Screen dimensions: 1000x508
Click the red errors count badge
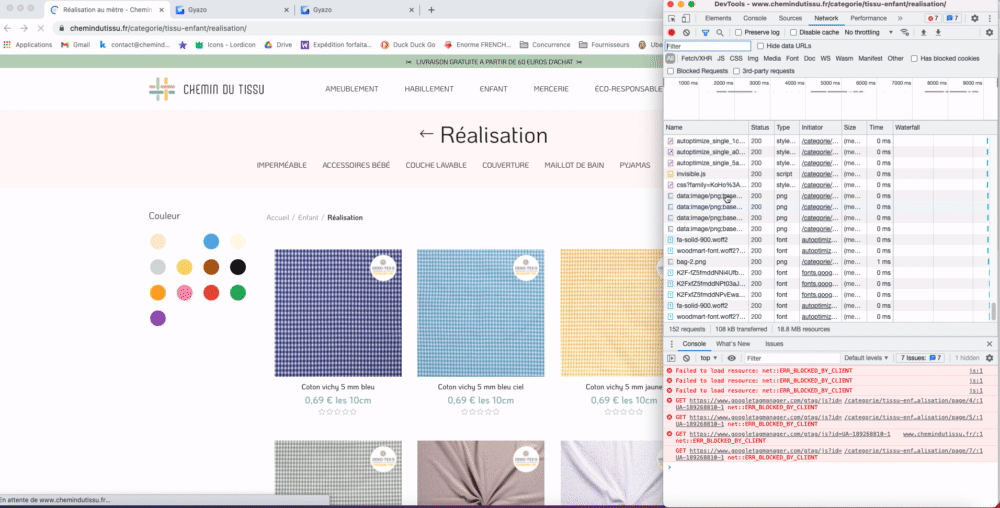pos(932,18)
